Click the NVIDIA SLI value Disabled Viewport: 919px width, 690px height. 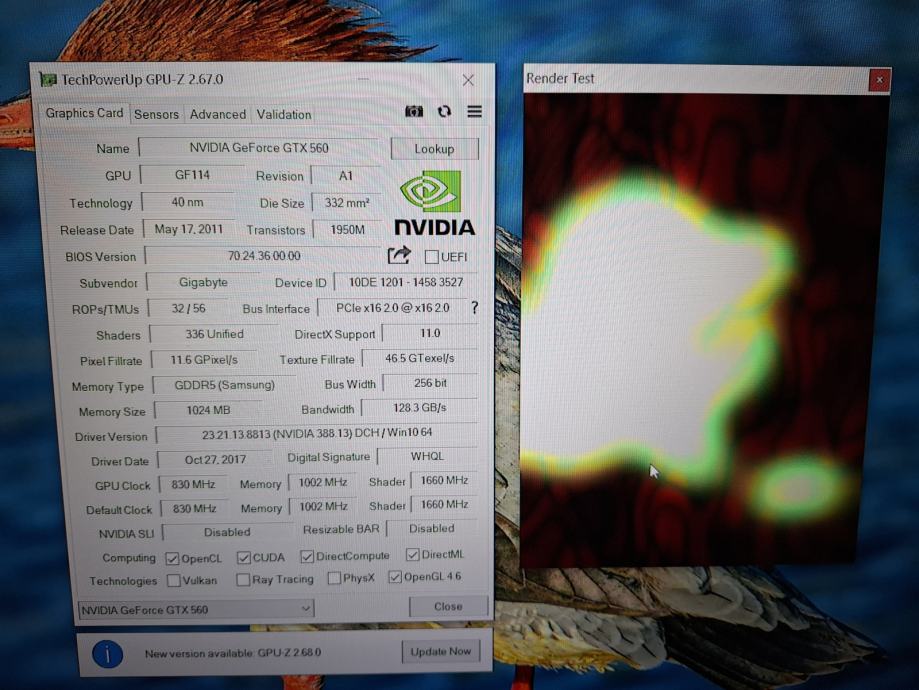(227, 532)
